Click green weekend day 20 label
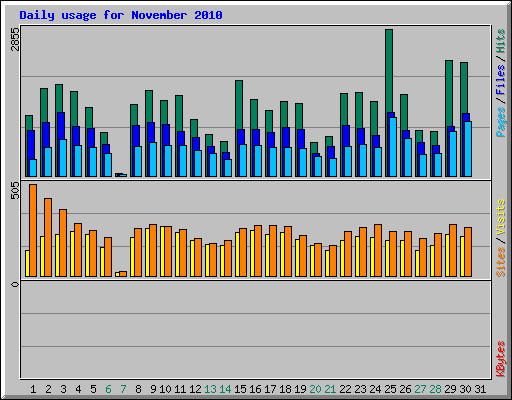Image resolution: width=512 pixels, height=400 pixels. pyautogui.click(x=315, y=389)
